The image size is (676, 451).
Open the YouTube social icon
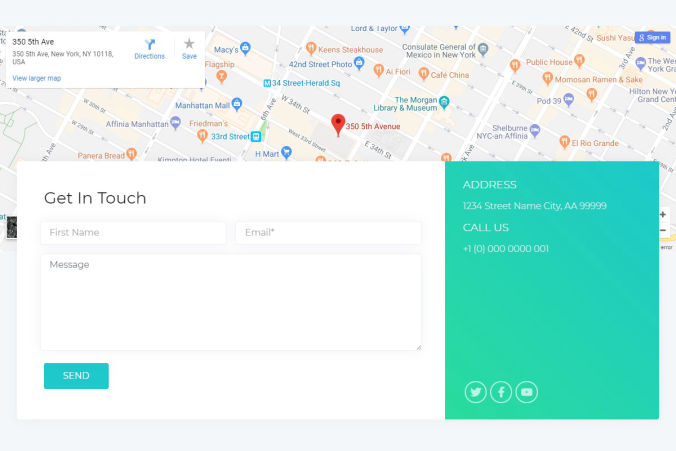[x=527, y=392]
